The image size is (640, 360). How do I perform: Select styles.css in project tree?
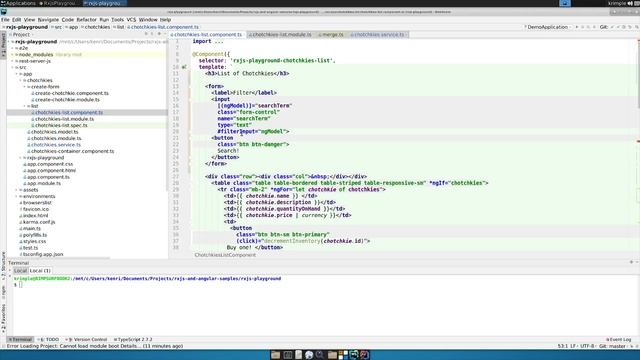tap(34, 241)
